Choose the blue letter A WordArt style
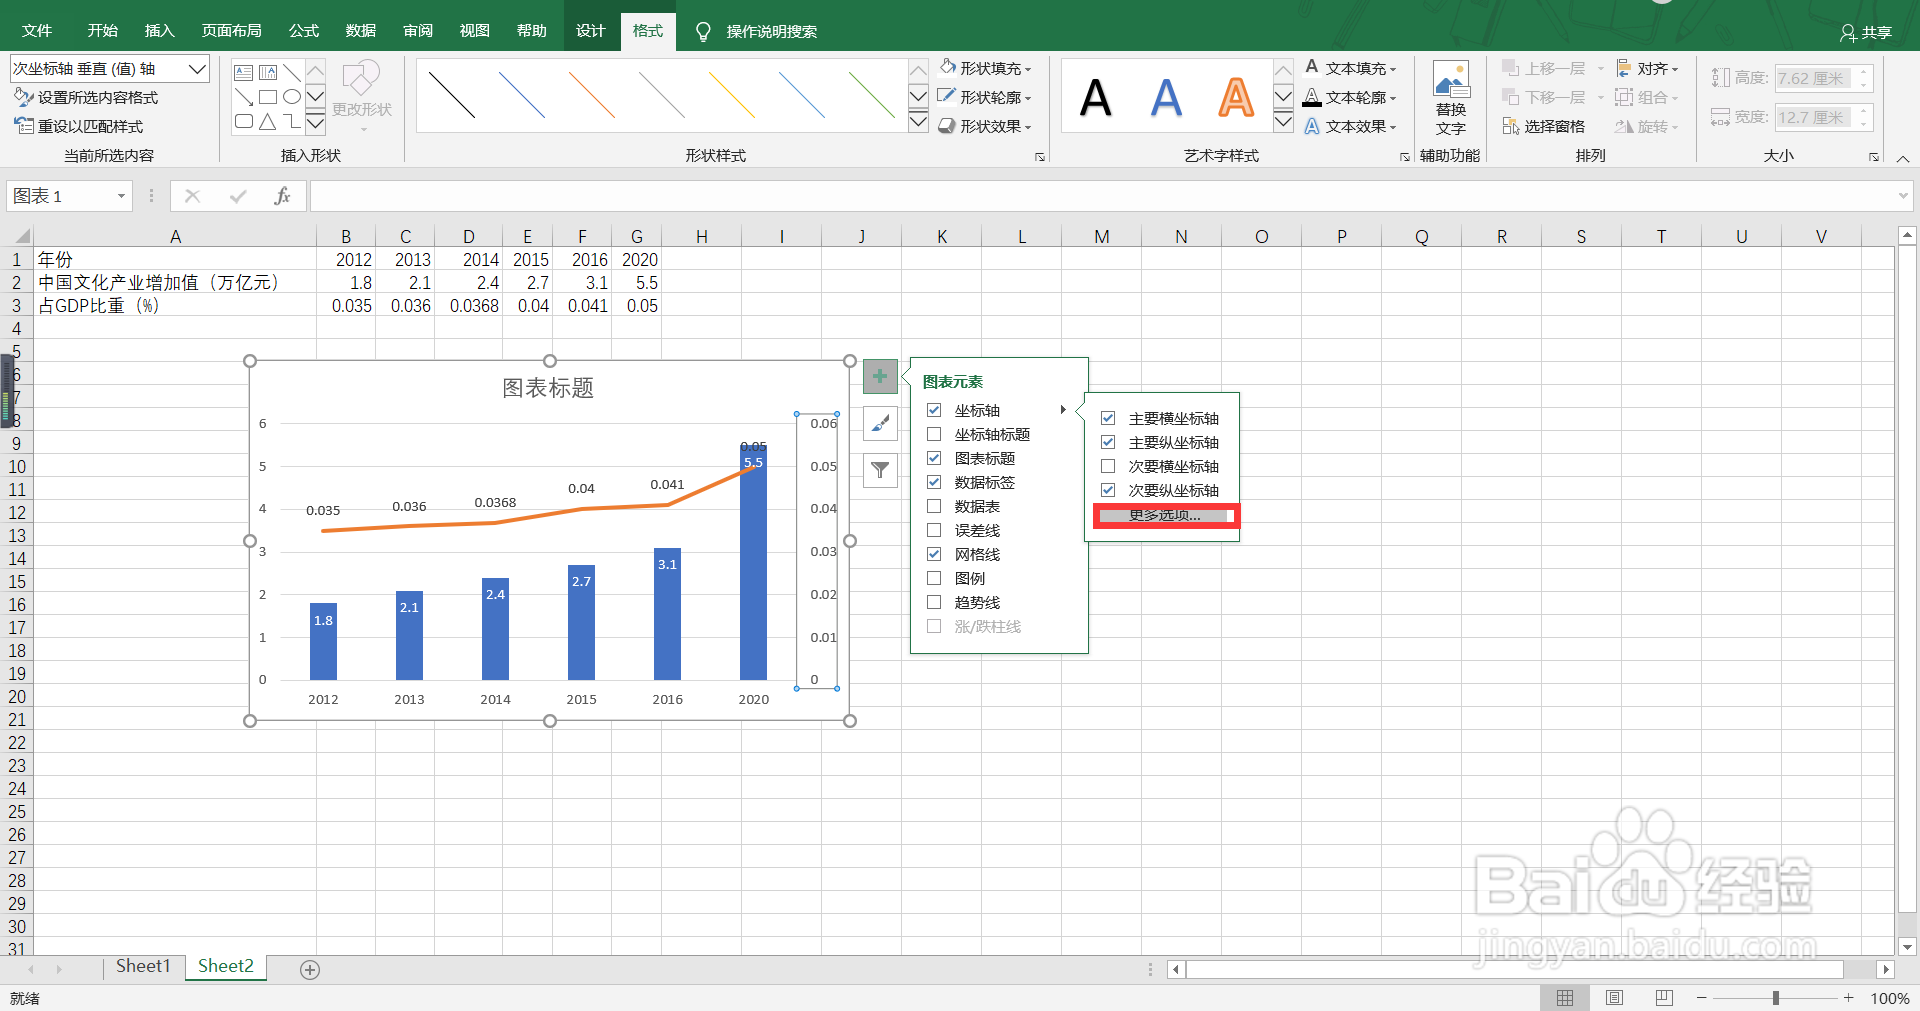 1166,97
